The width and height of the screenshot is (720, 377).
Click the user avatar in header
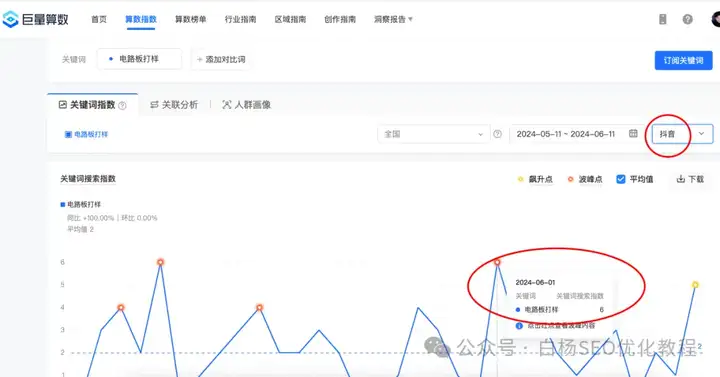tap(715, 19)
